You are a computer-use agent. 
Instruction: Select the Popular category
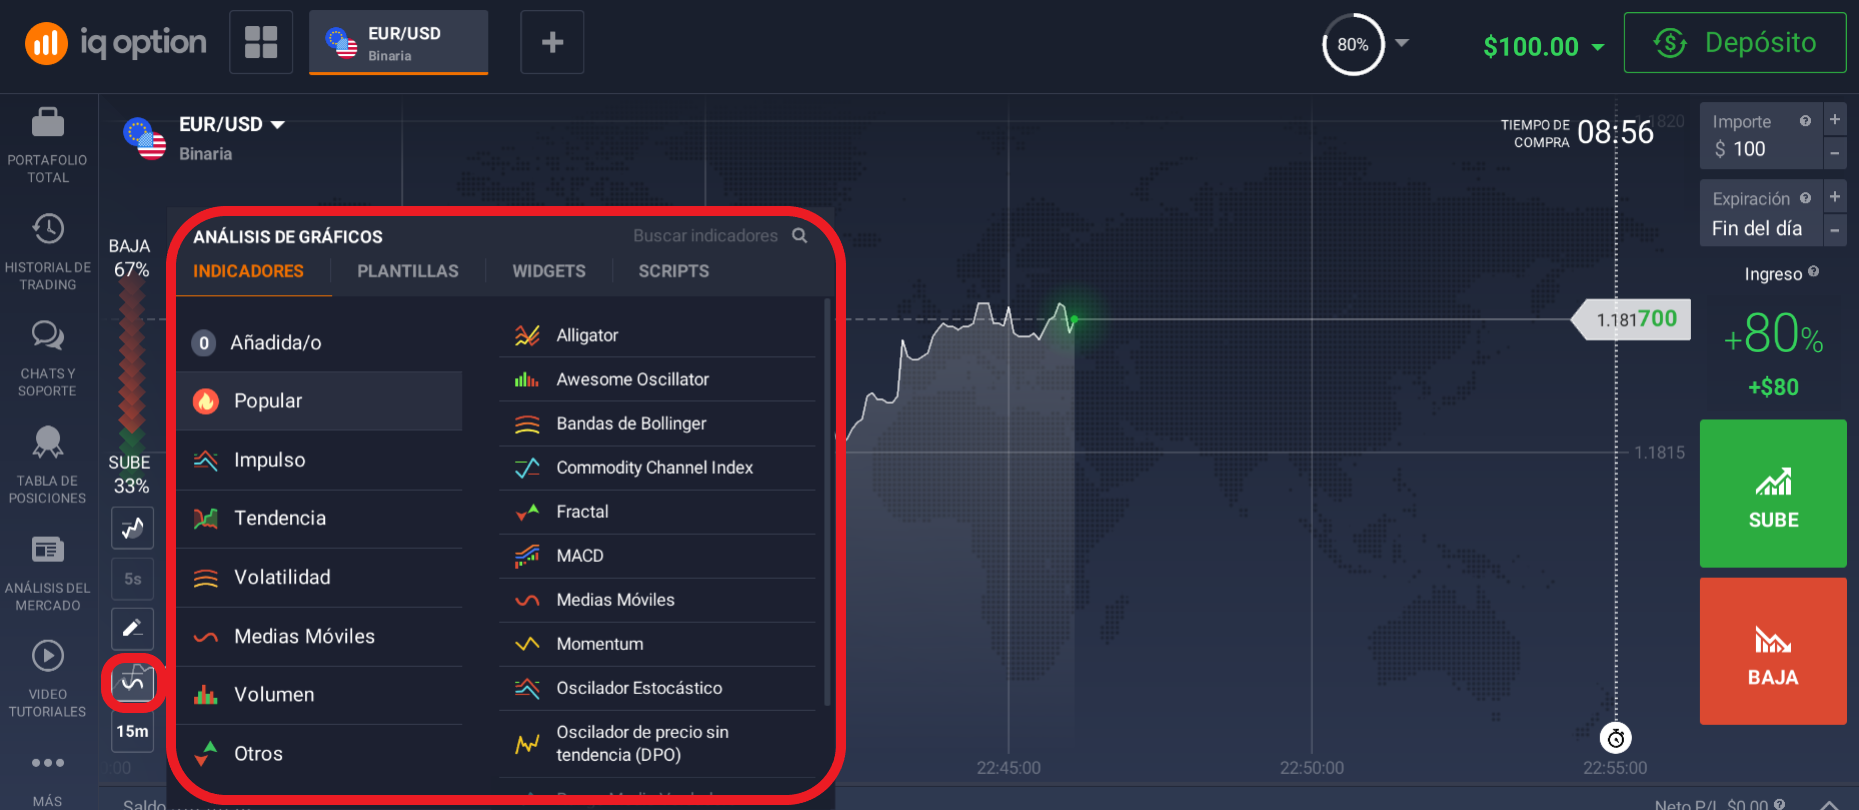pyautogui.click(x=319, y=401)
